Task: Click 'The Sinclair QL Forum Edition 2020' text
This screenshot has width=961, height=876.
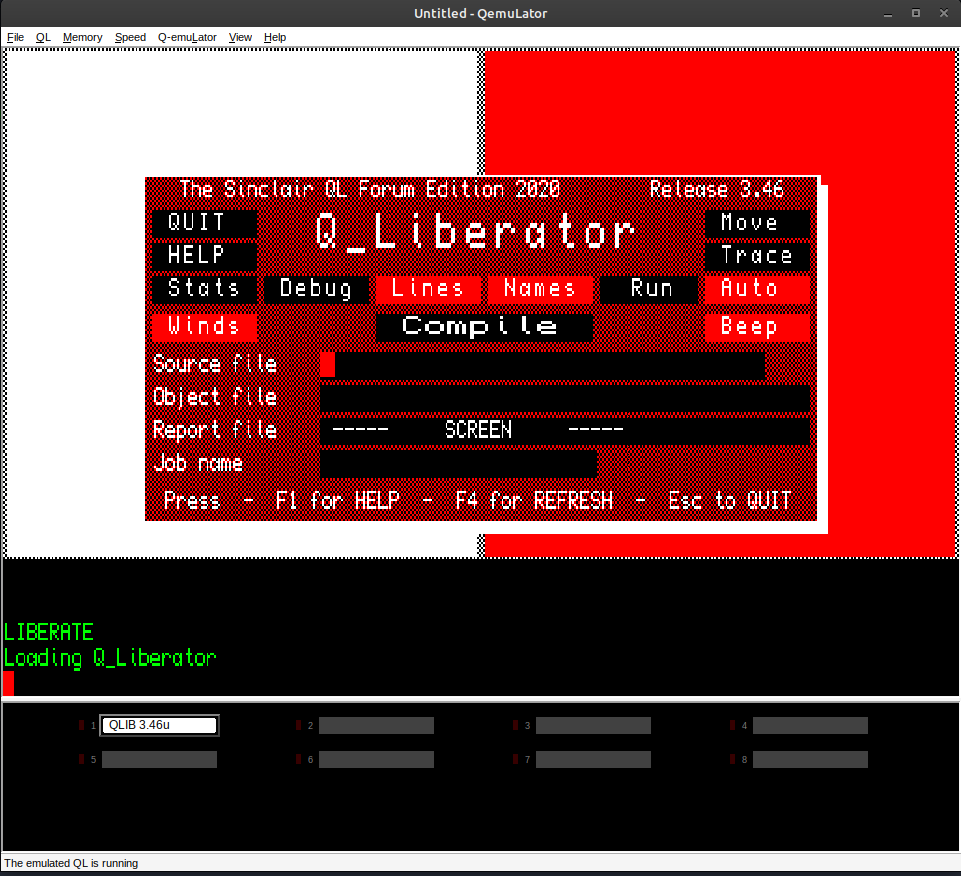Action: (370, 189)
